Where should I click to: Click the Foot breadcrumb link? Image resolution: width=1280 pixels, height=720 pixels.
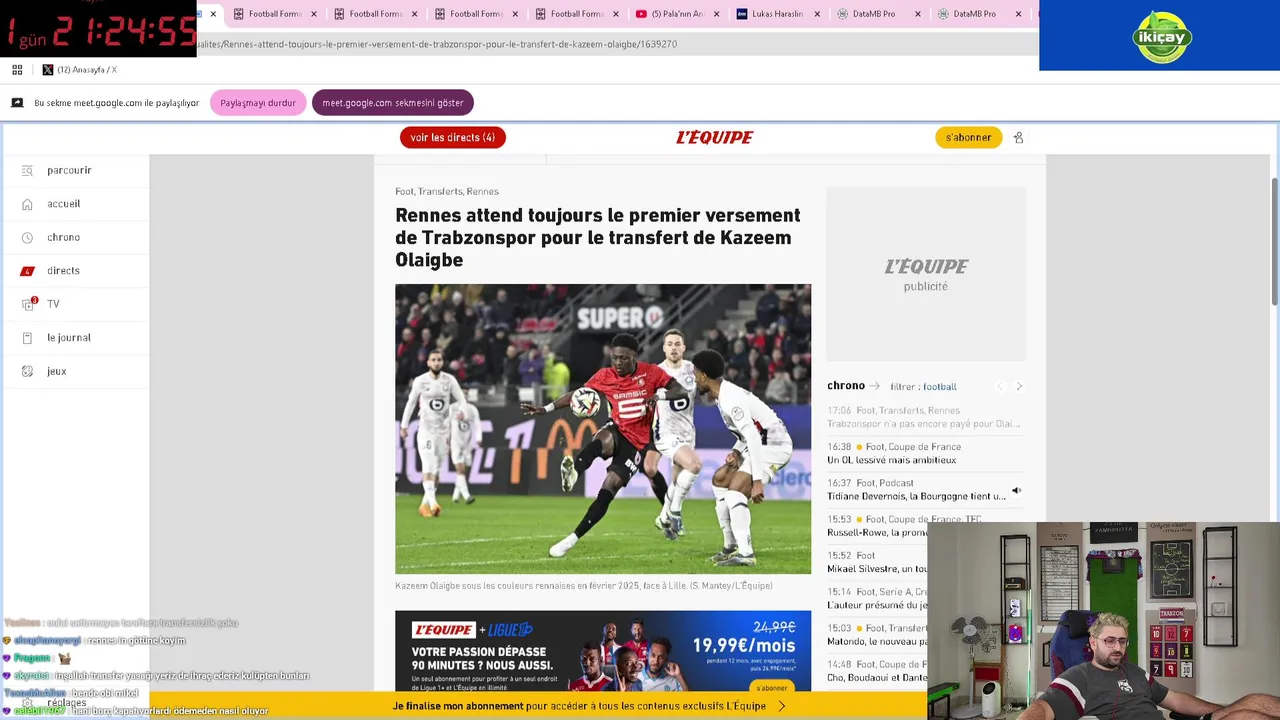tap(404, 192)
